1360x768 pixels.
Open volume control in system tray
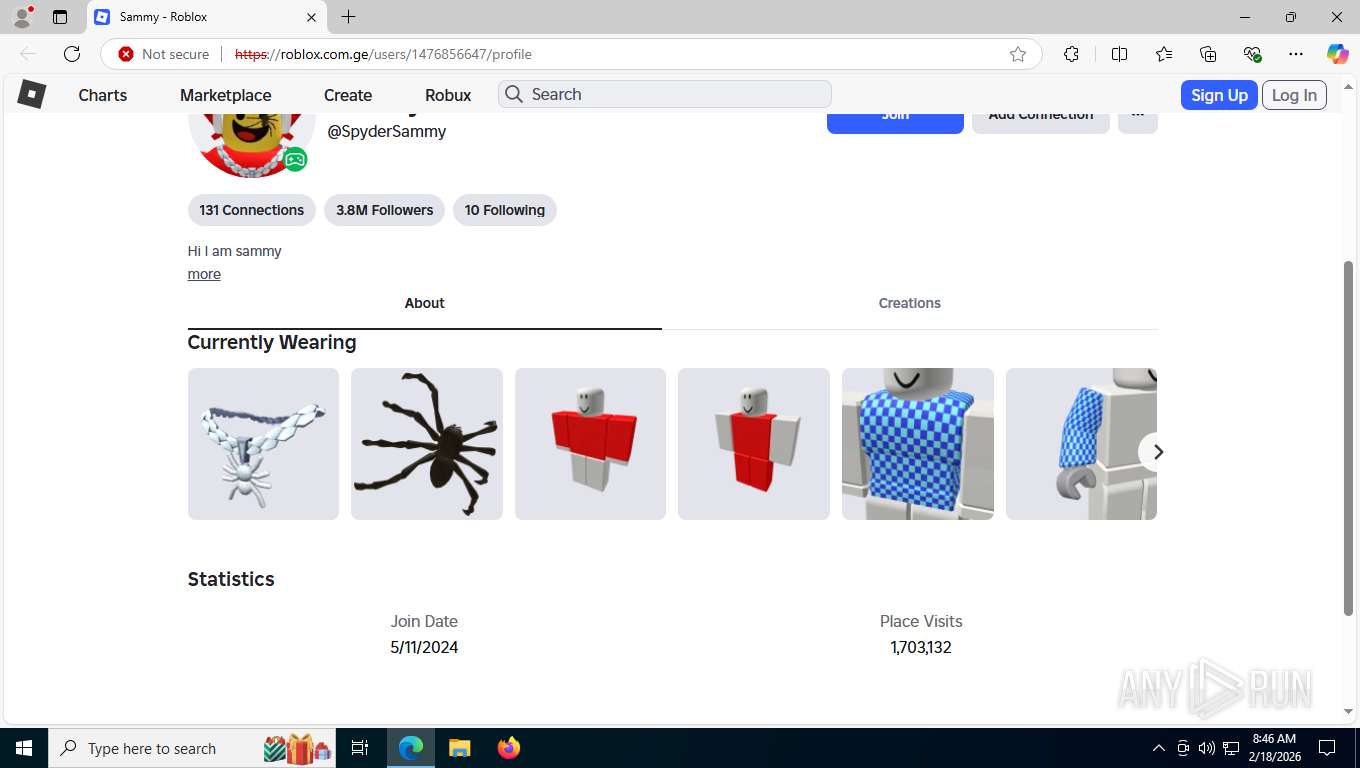click(1206, 748)
